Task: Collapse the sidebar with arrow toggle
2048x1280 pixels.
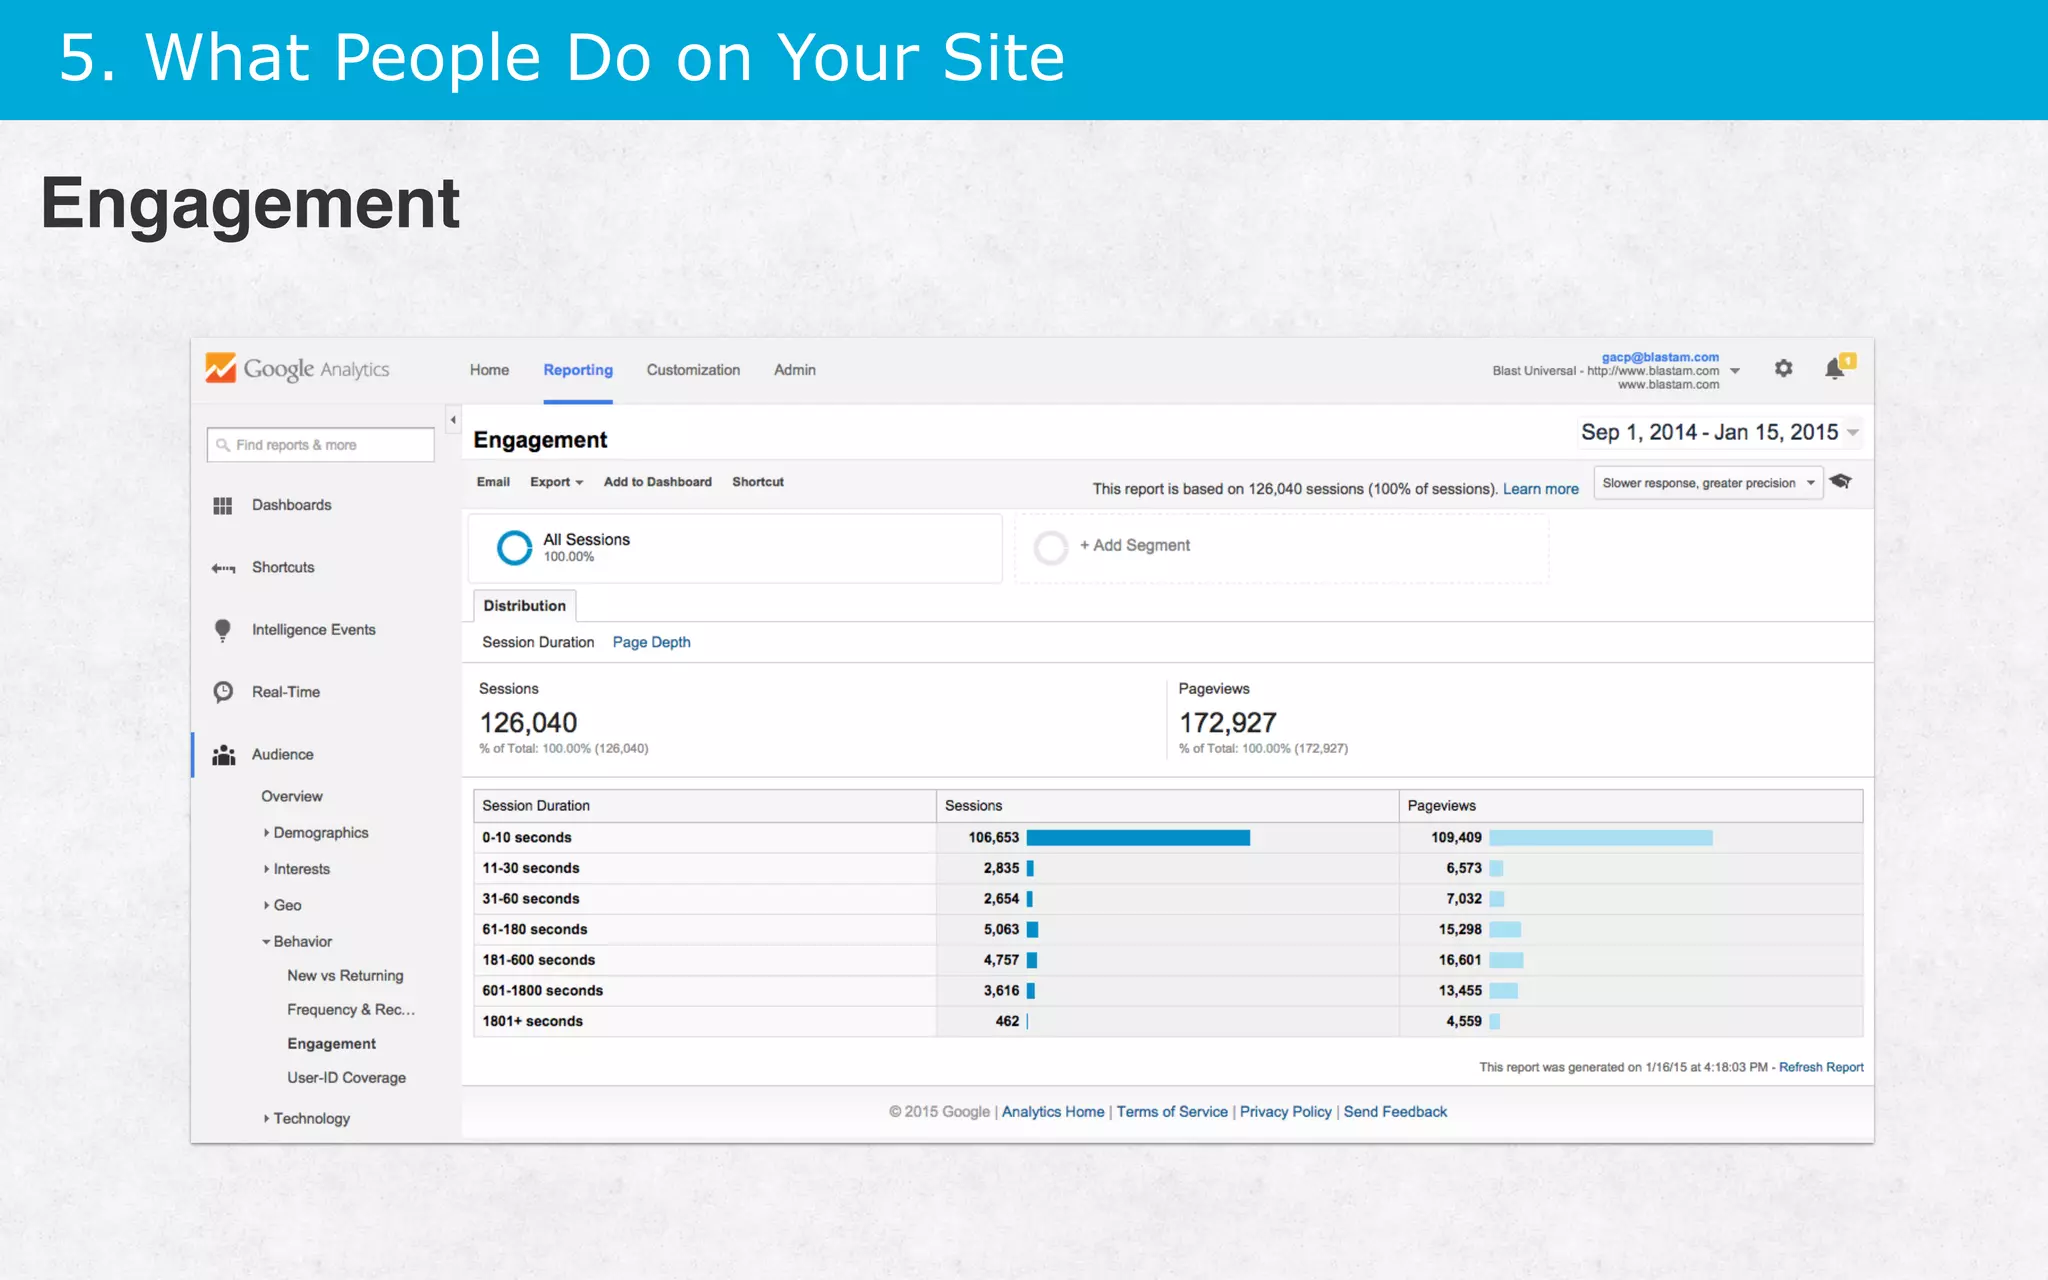Action: point(453,420)
